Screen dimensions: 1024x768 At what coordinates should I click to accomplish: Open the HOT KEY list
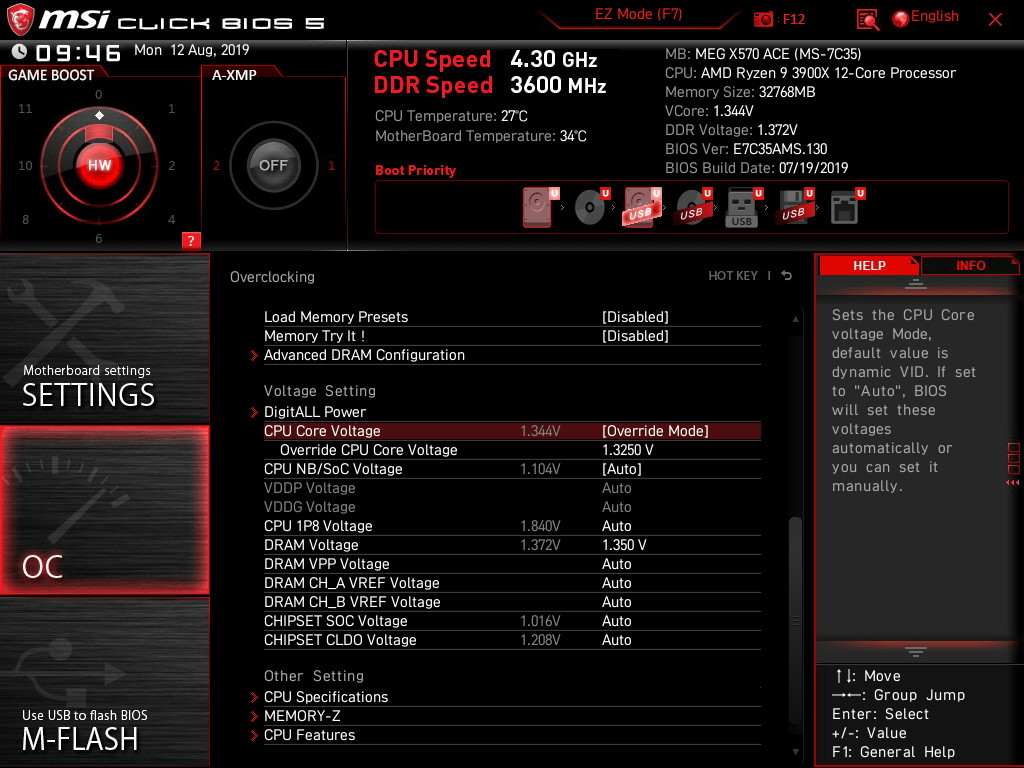(x=733, y=276)
